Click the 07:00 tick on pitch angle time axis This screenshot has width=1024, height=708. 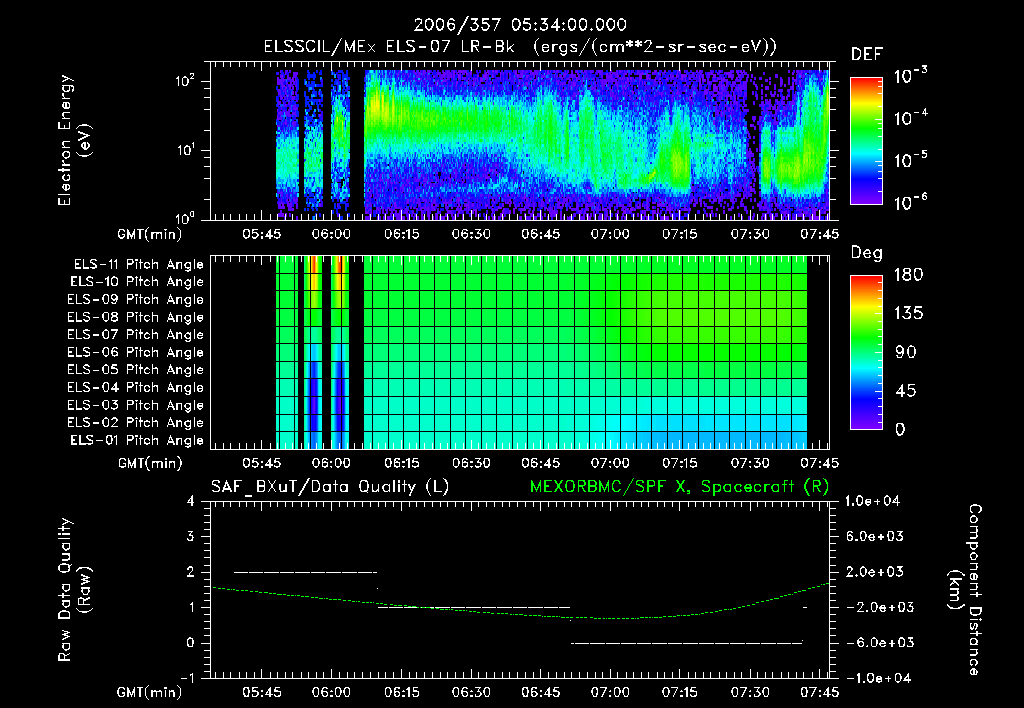click(610, 463)
